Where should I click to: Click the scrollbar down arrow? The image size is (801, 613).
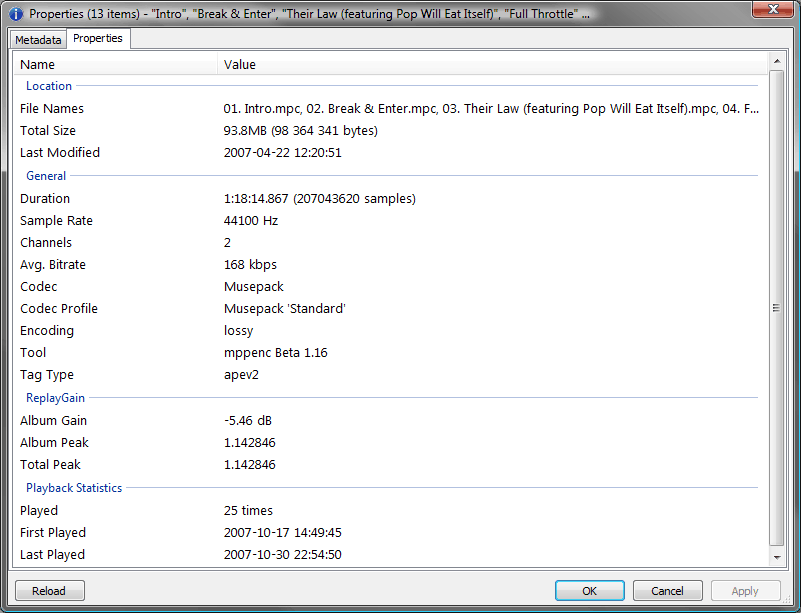click(x=776, y=556)
